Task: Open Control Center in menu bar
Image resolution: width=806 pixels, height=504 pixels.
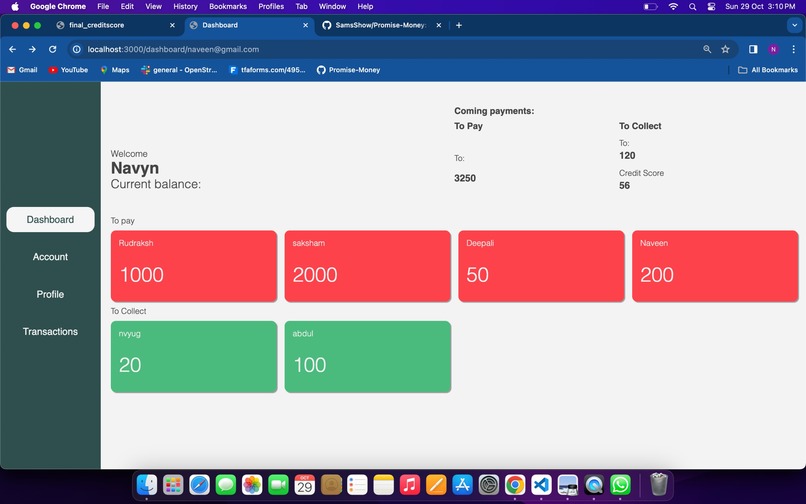Action: (711, 6)
